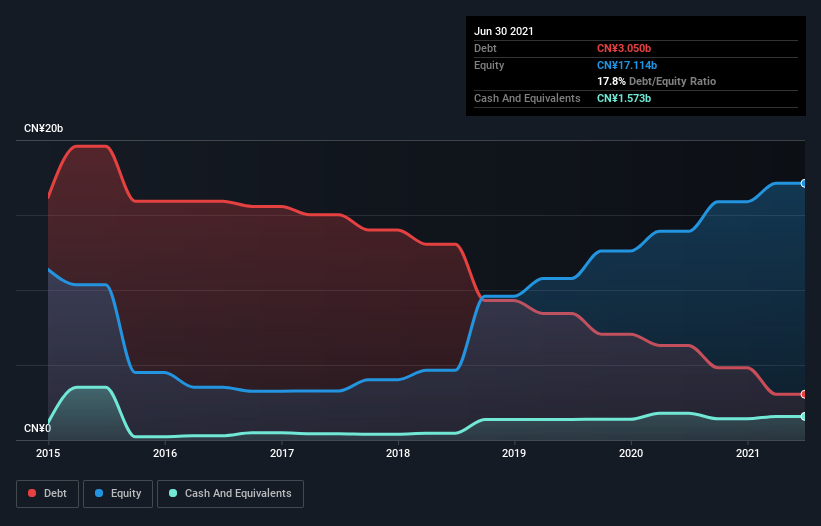Toggle Cash And Equivalents legend button
This screenshot has height=526, width=821.
tap(230, 494)
